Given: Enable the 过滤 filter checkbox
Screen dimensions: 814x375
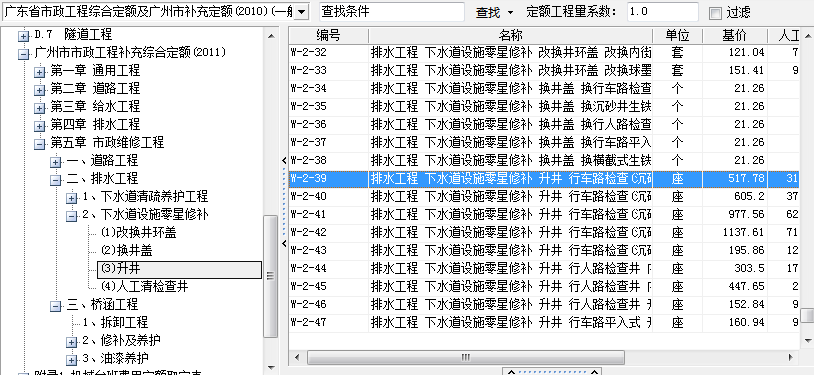Looking at the screenshot, I should (715, 13).
